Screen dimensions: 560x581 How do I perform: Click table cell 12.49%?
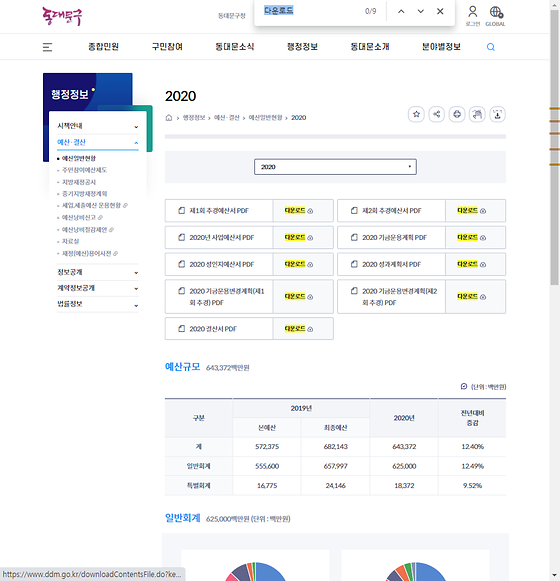point(472,466)
